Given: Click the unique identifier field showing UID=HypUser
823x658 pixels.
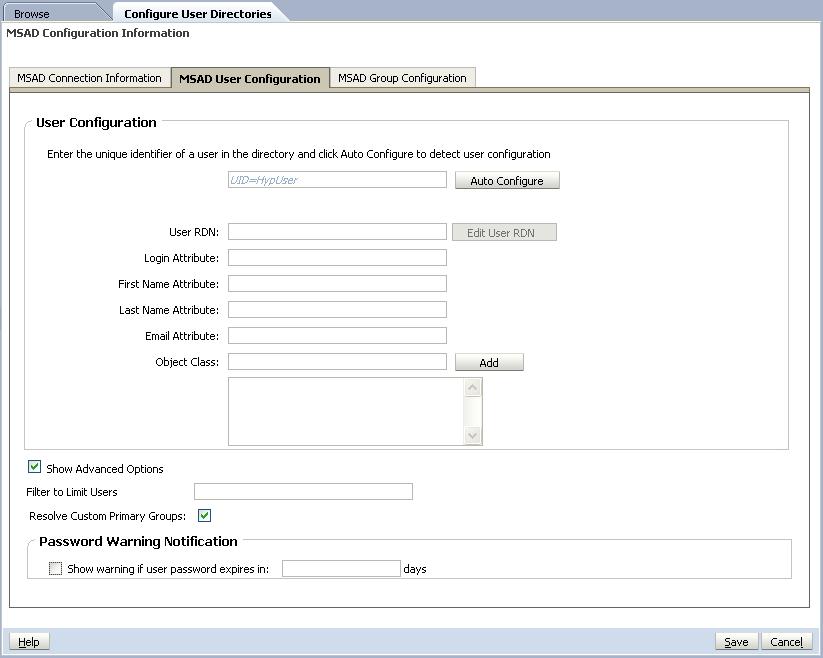Looking at the screenshot, I should click(x=335, y=179).
